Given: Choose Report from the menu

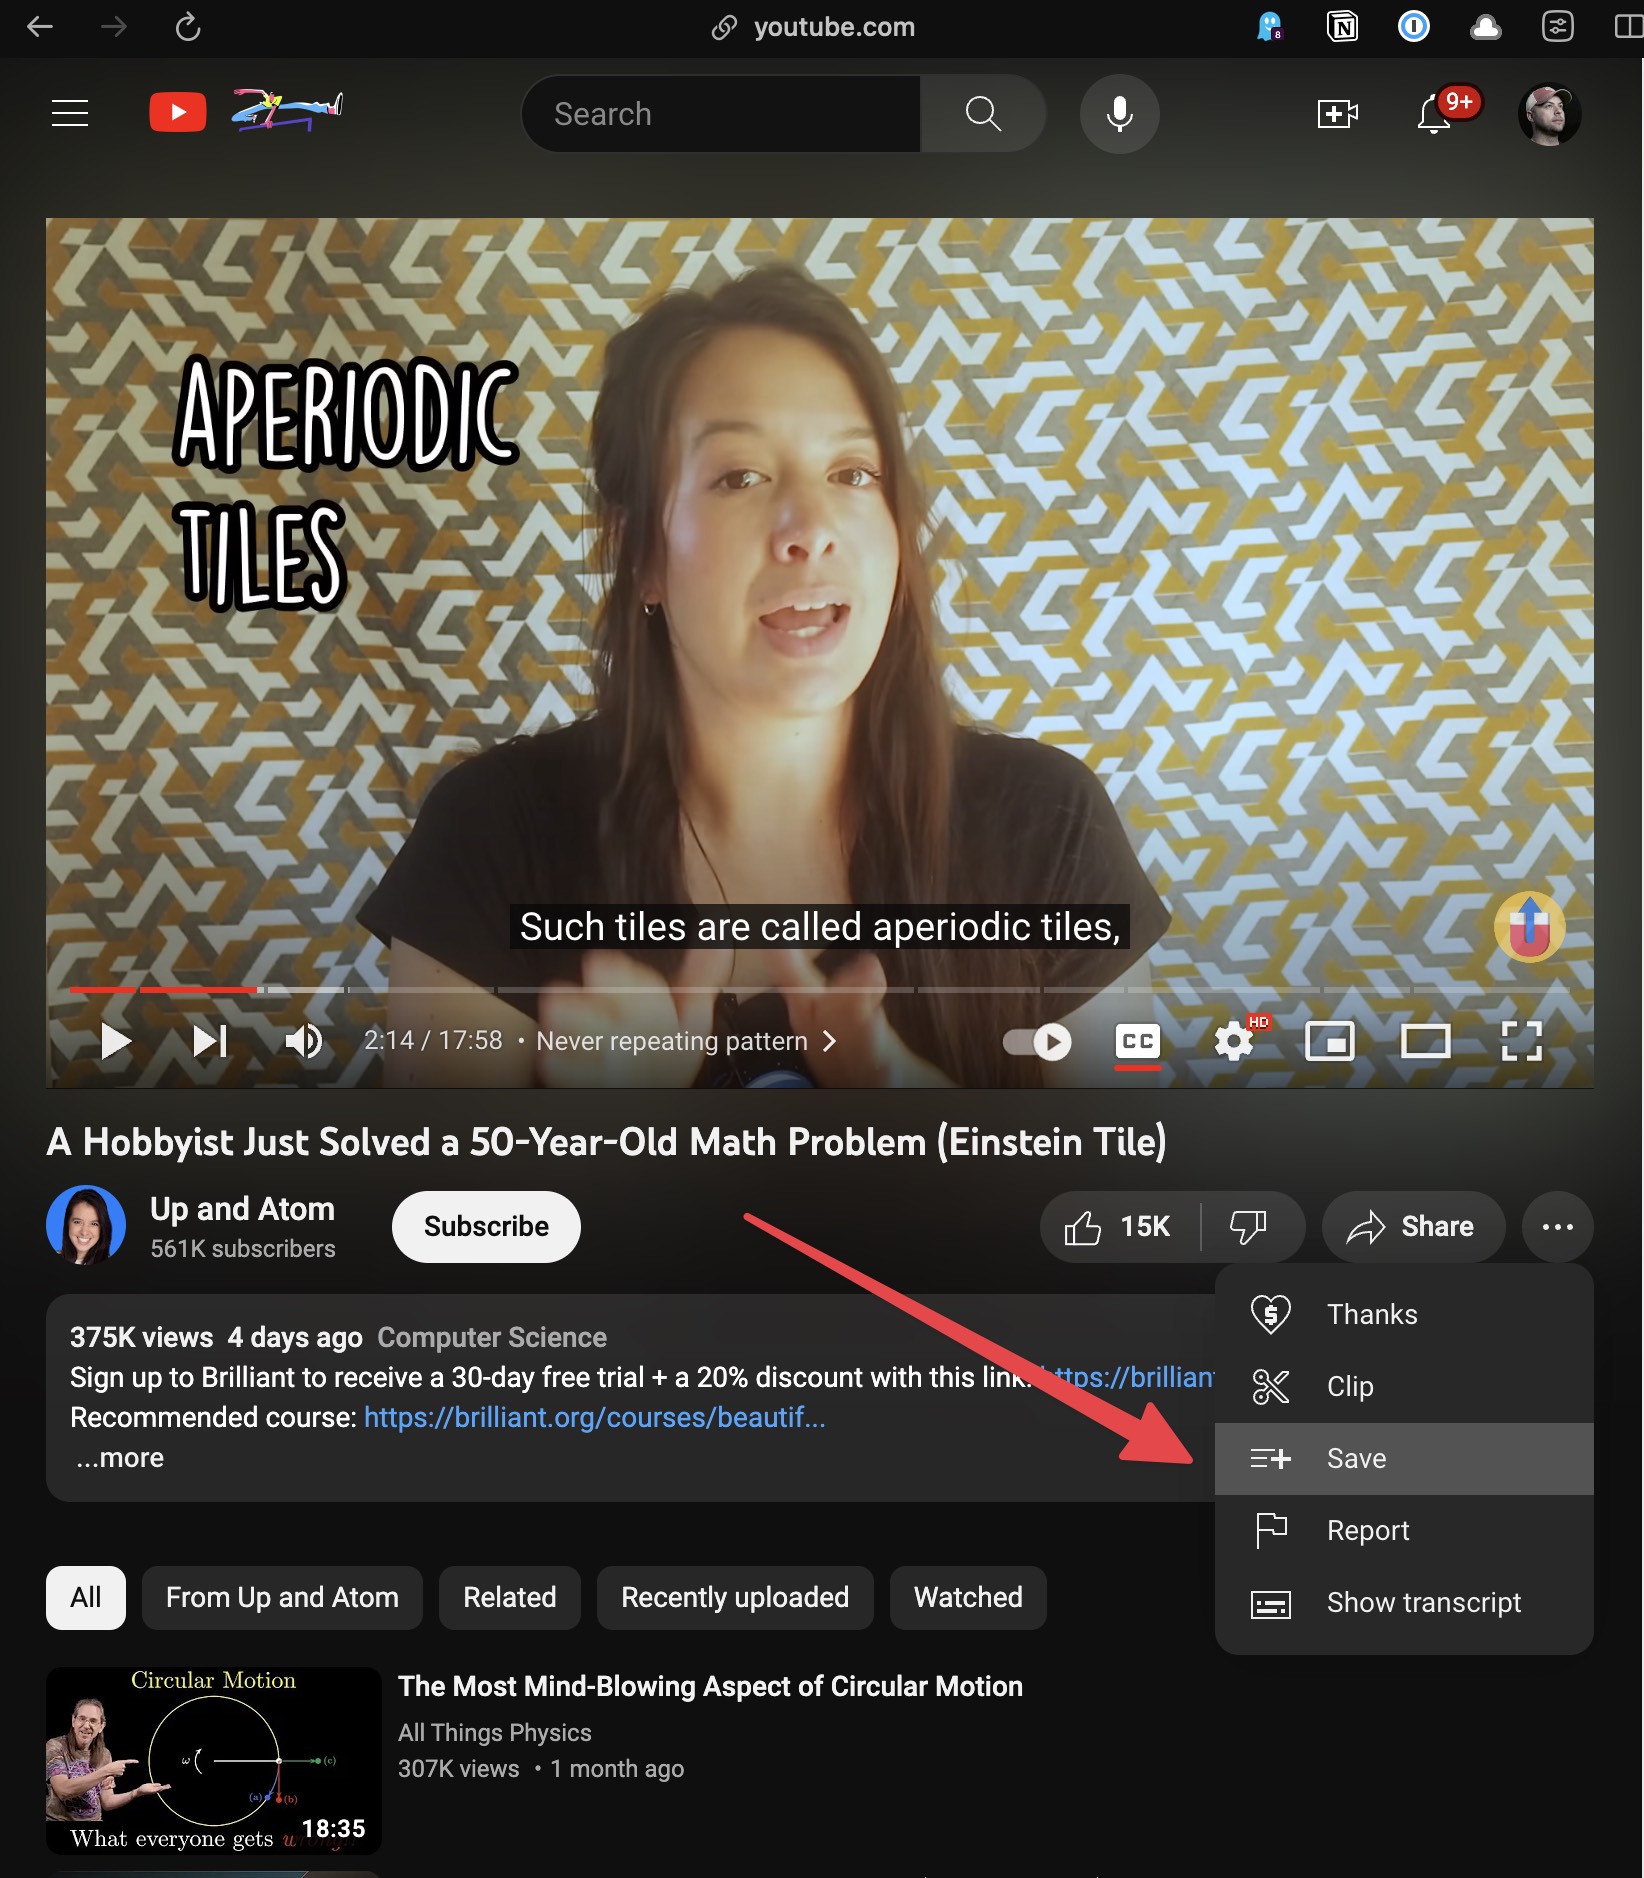Looking at the screenshot, I should [1404, 1530].
